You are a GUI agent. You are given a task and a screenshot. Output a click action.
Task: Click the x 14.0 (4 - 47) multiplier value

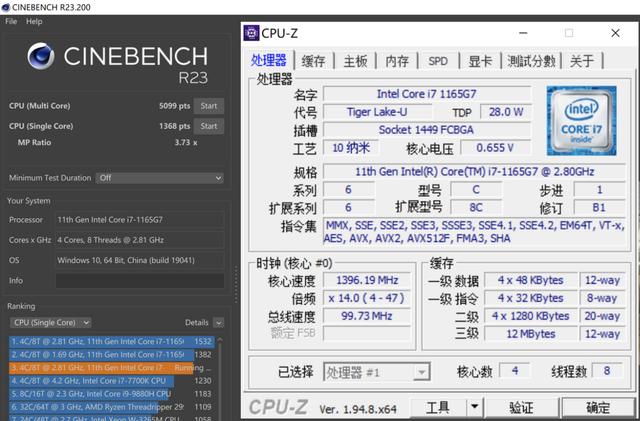367,298
